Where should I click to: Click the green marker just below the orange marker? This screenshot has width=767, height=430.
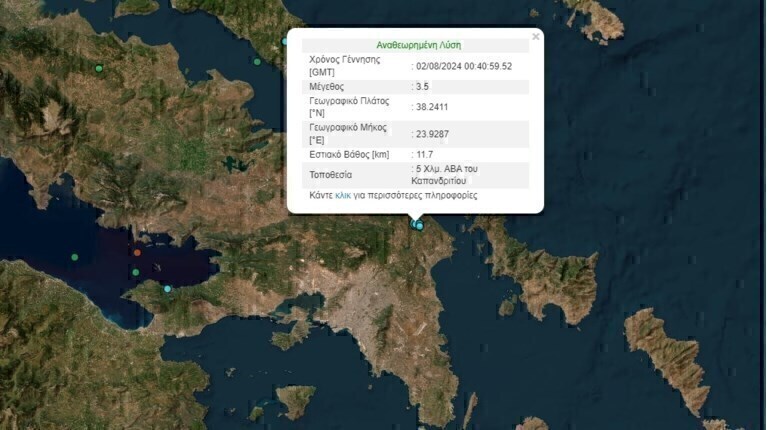136,272
